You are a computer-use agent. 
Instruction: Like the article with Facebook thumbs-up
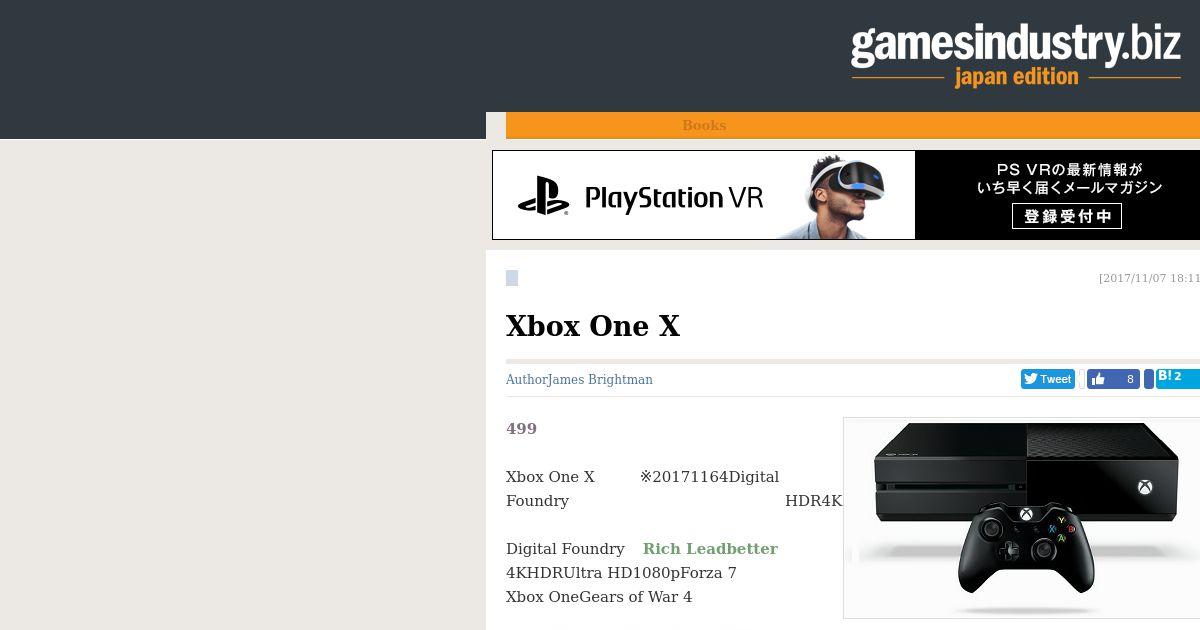pos(1113,379)
